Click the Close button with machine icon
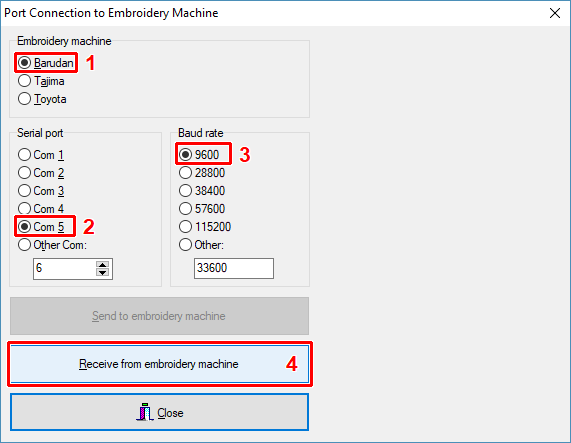The image size is (571, 443). 160,412
